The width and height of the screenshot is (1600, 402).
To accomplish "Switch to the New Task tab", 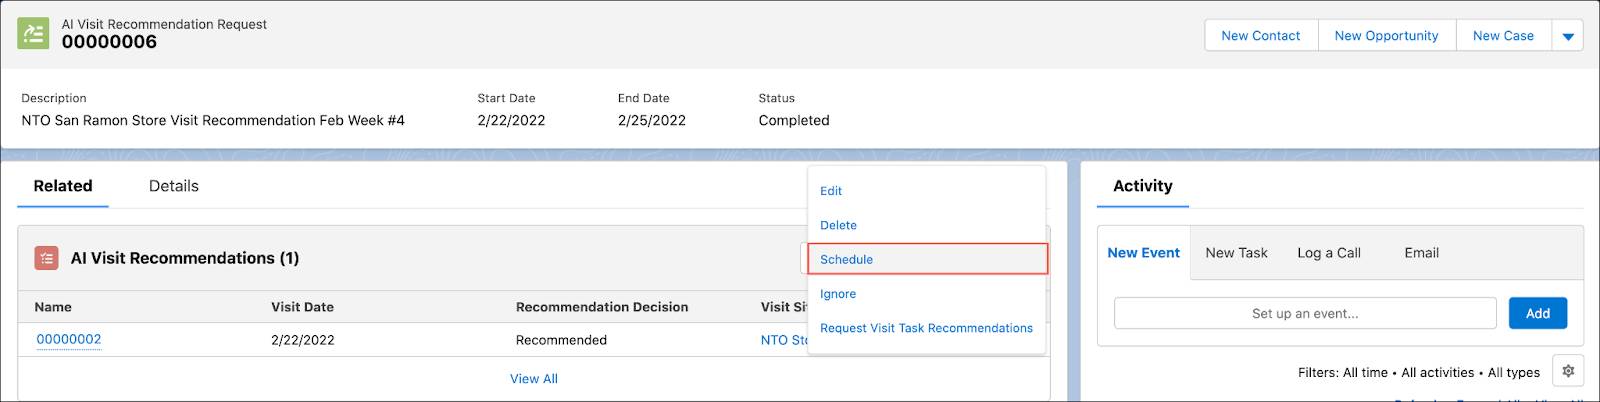I will pyautogui.click(x=1236, y=253).
